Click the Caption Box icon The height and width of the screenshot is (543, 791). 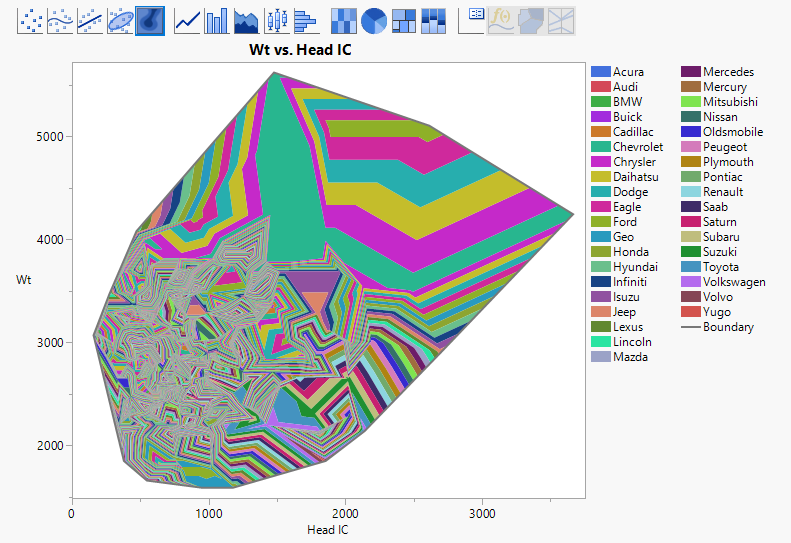472,20
